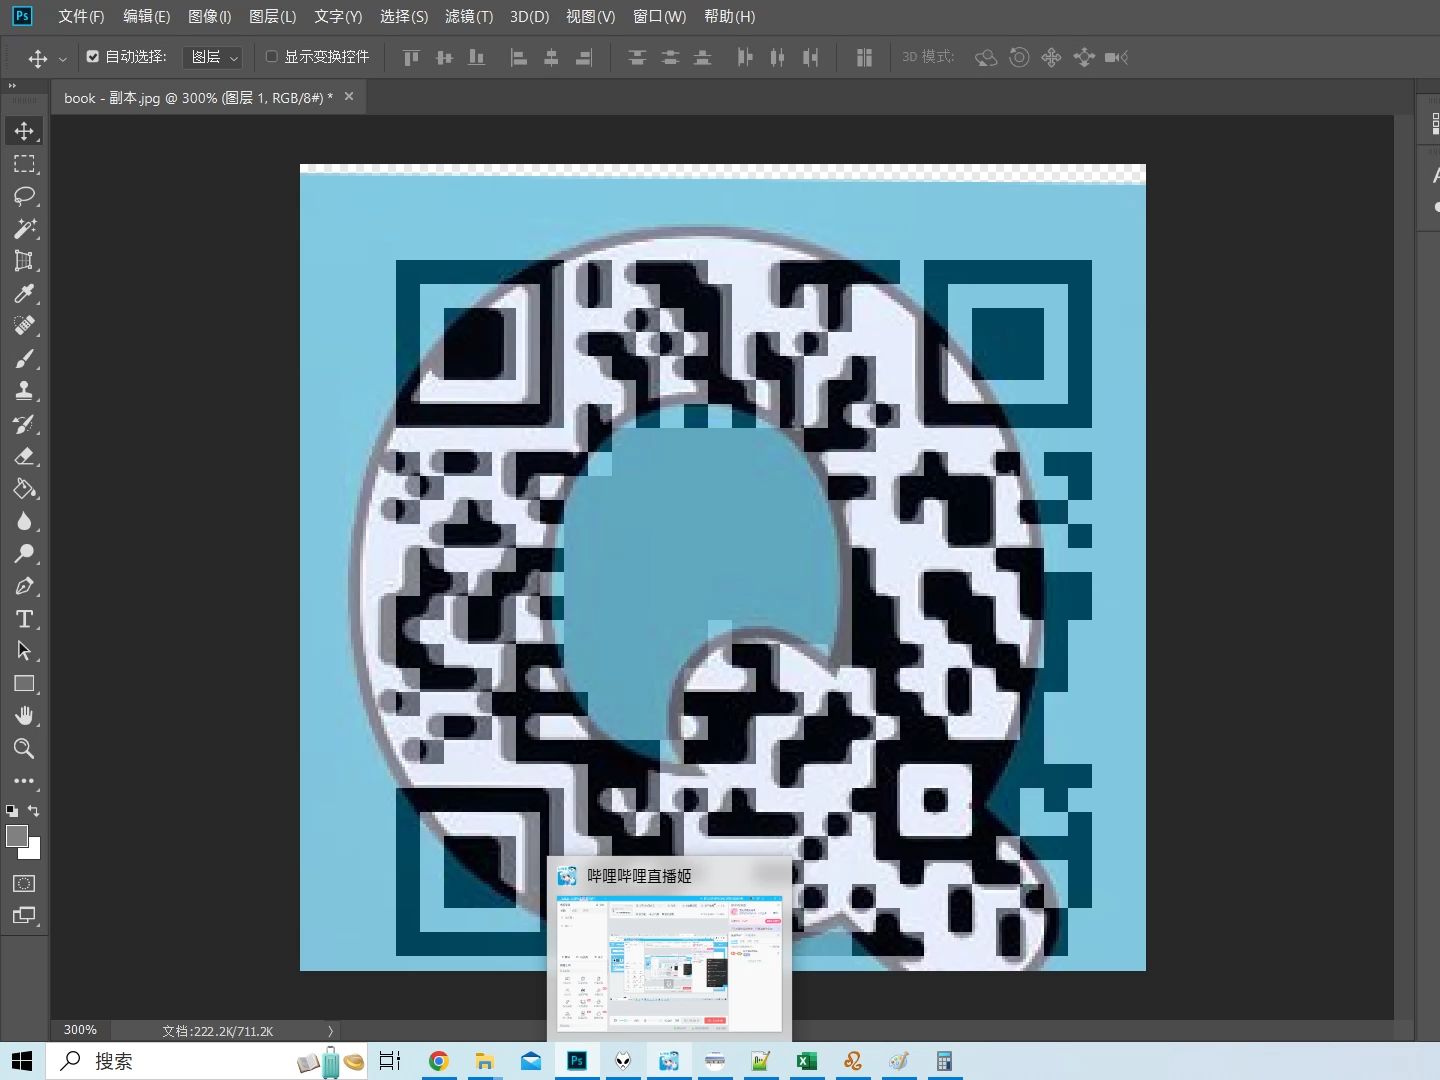1440x1080 pixels.
Task: Select the Magic Wand tool
Action: tap(24, 228)
